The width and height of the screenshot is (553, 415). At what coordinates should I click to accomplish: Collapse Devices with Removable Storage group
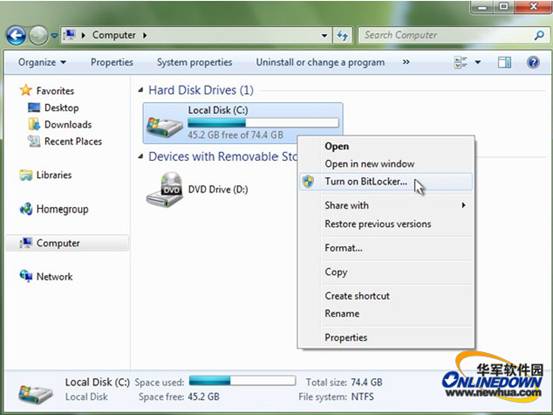click(141, 156)
